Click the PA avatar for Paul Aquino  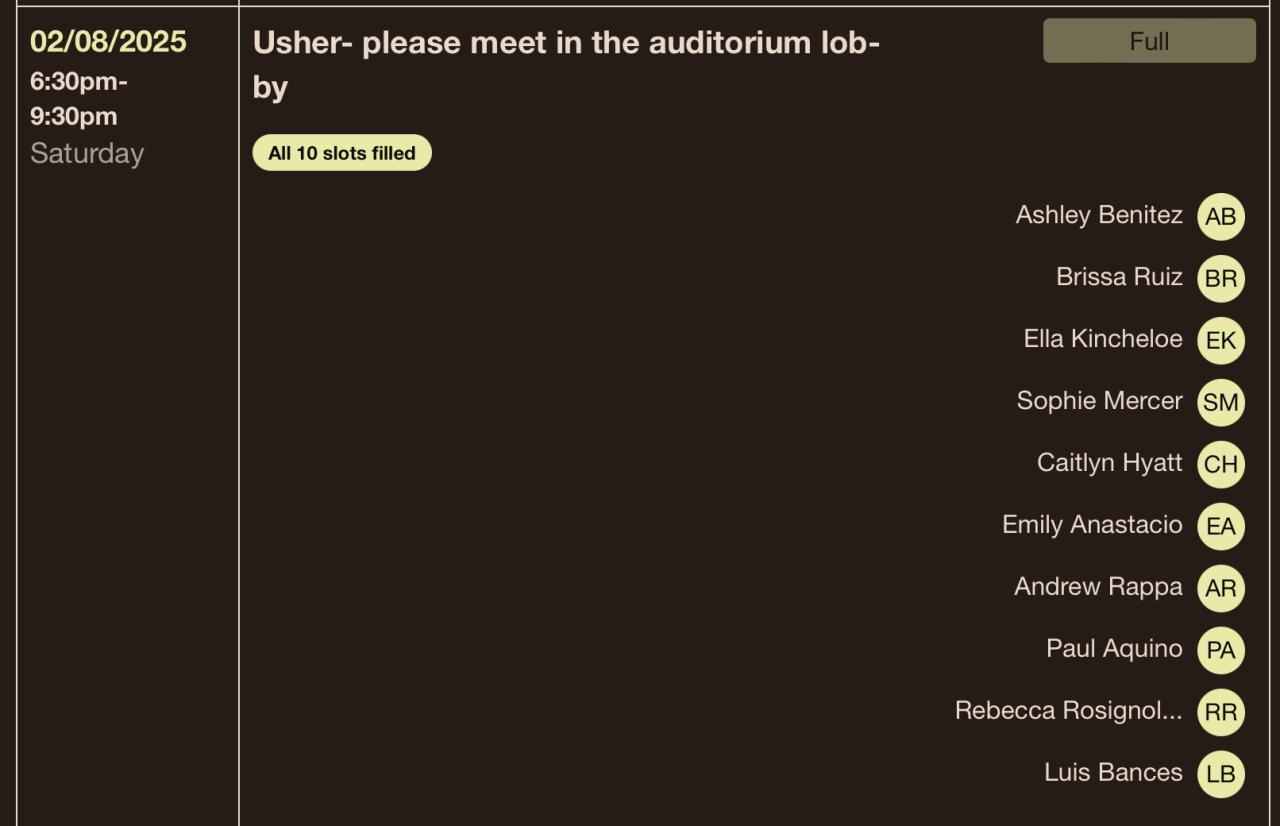coord(1220,651)
